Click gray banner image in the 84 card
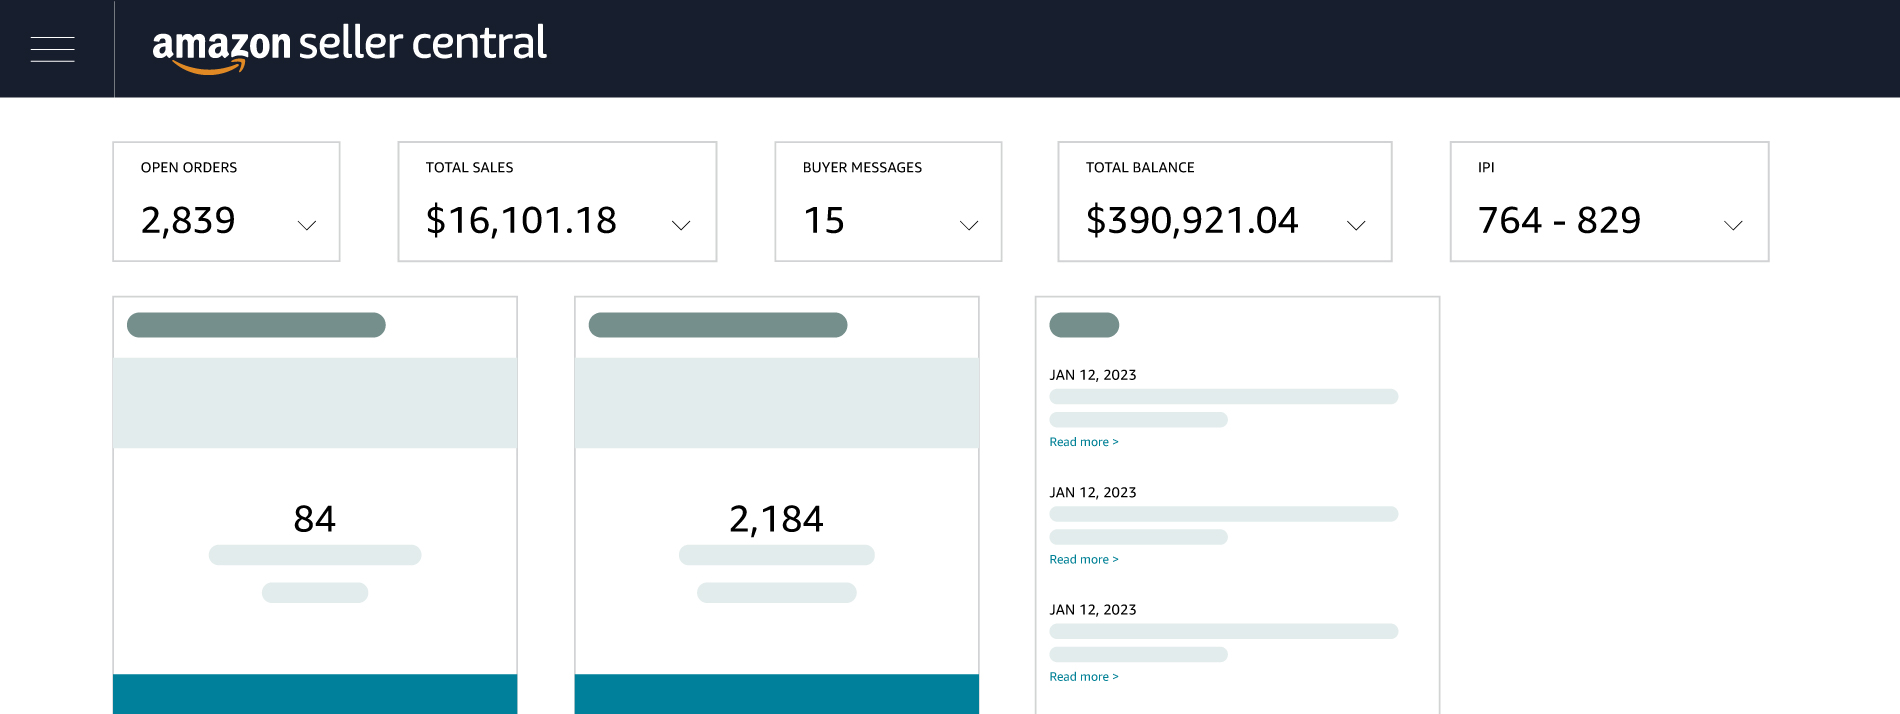This screenshot has width=1900, height=714. pos(315,403)
